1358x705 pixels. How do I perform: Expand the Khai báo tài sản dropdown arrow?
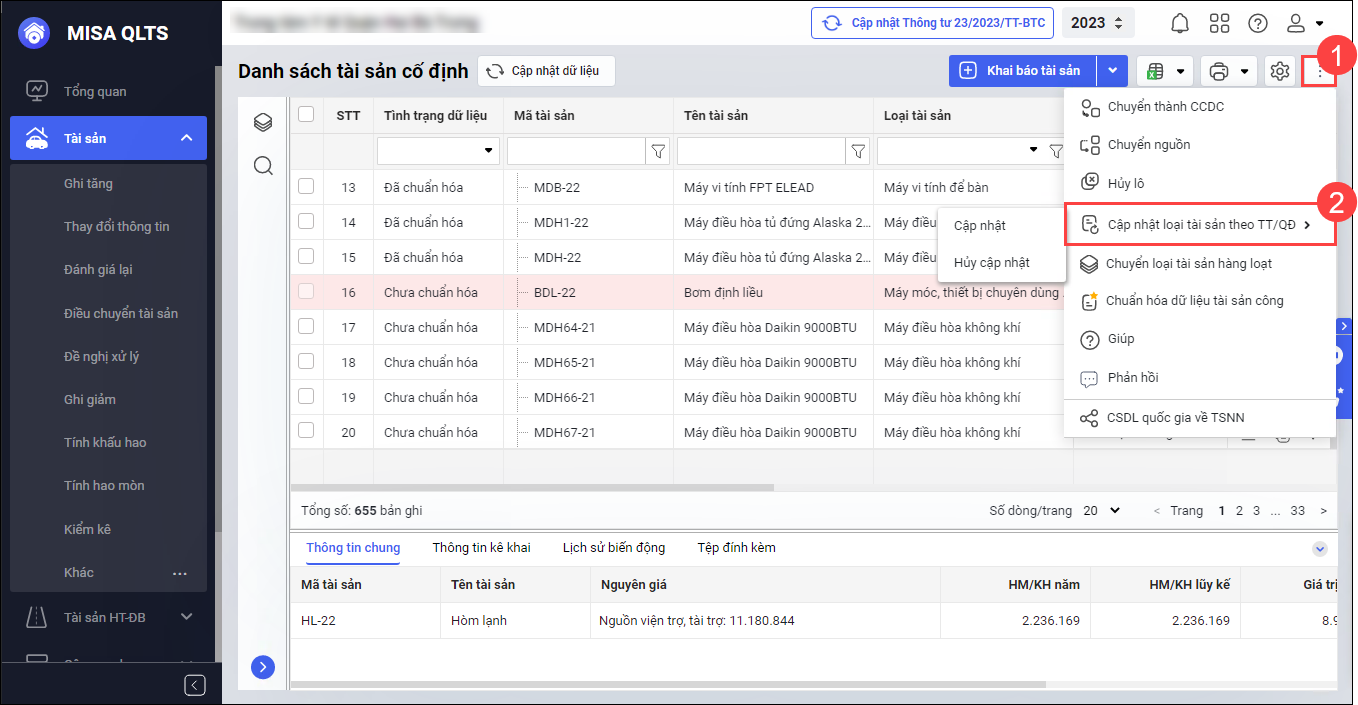coord(1113,71)
